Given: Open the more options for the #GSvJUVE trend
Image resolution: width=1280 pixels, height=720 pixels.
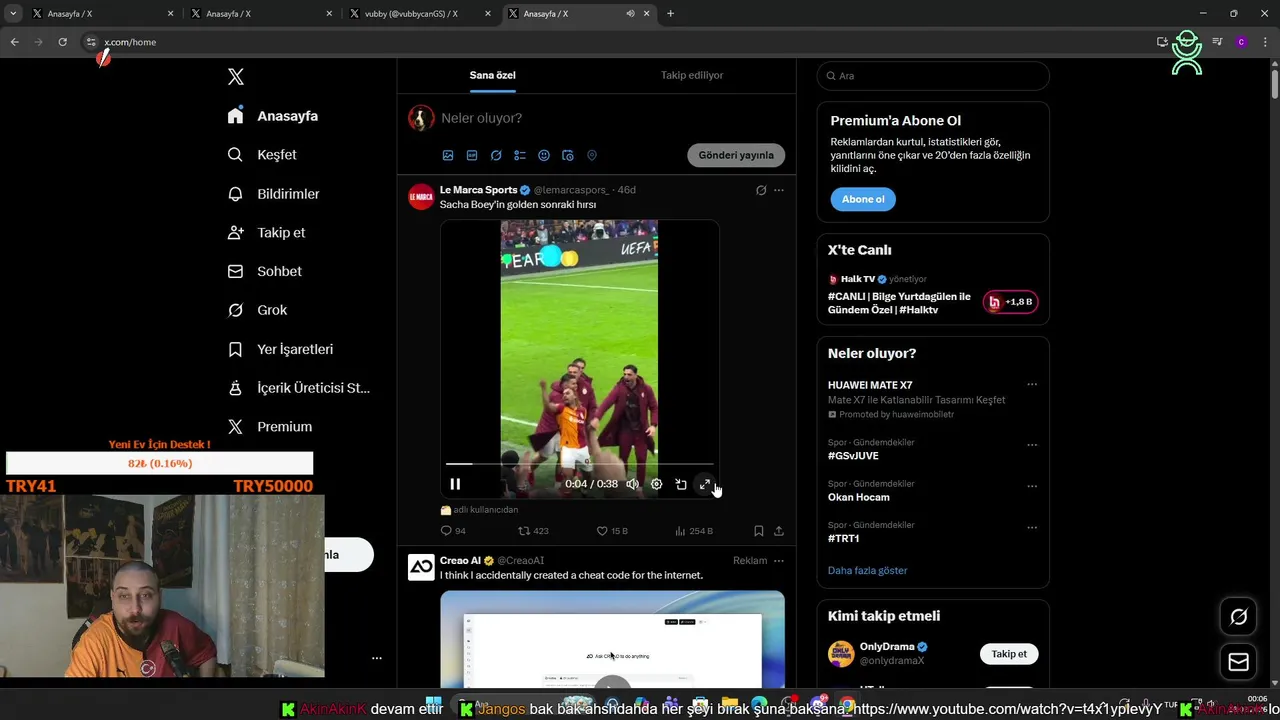Looking at the screenshot, I should pyautogui.click(x=1032, y=445).
